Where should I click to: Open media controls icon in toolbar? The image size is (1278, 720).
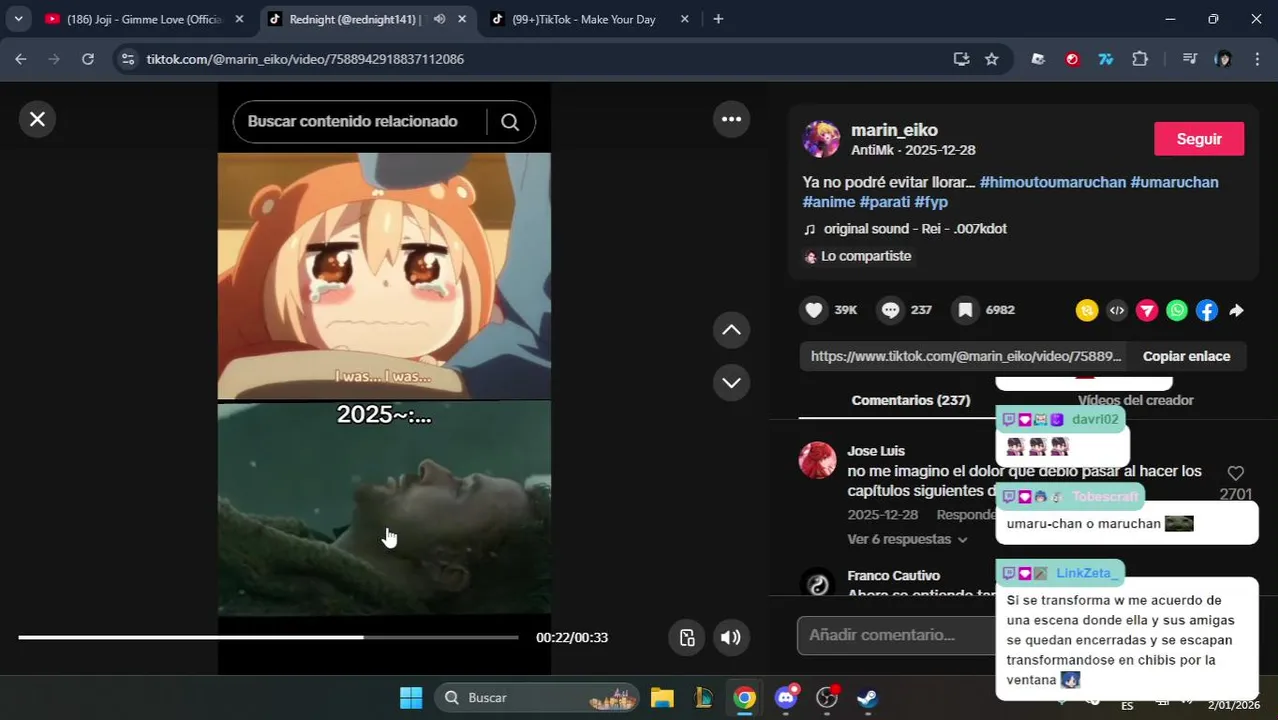click(x=1189, y=59)
